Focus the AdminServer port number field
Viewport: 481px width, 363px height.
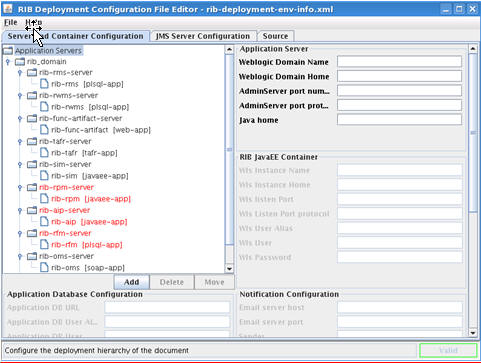tap(399, 91)
